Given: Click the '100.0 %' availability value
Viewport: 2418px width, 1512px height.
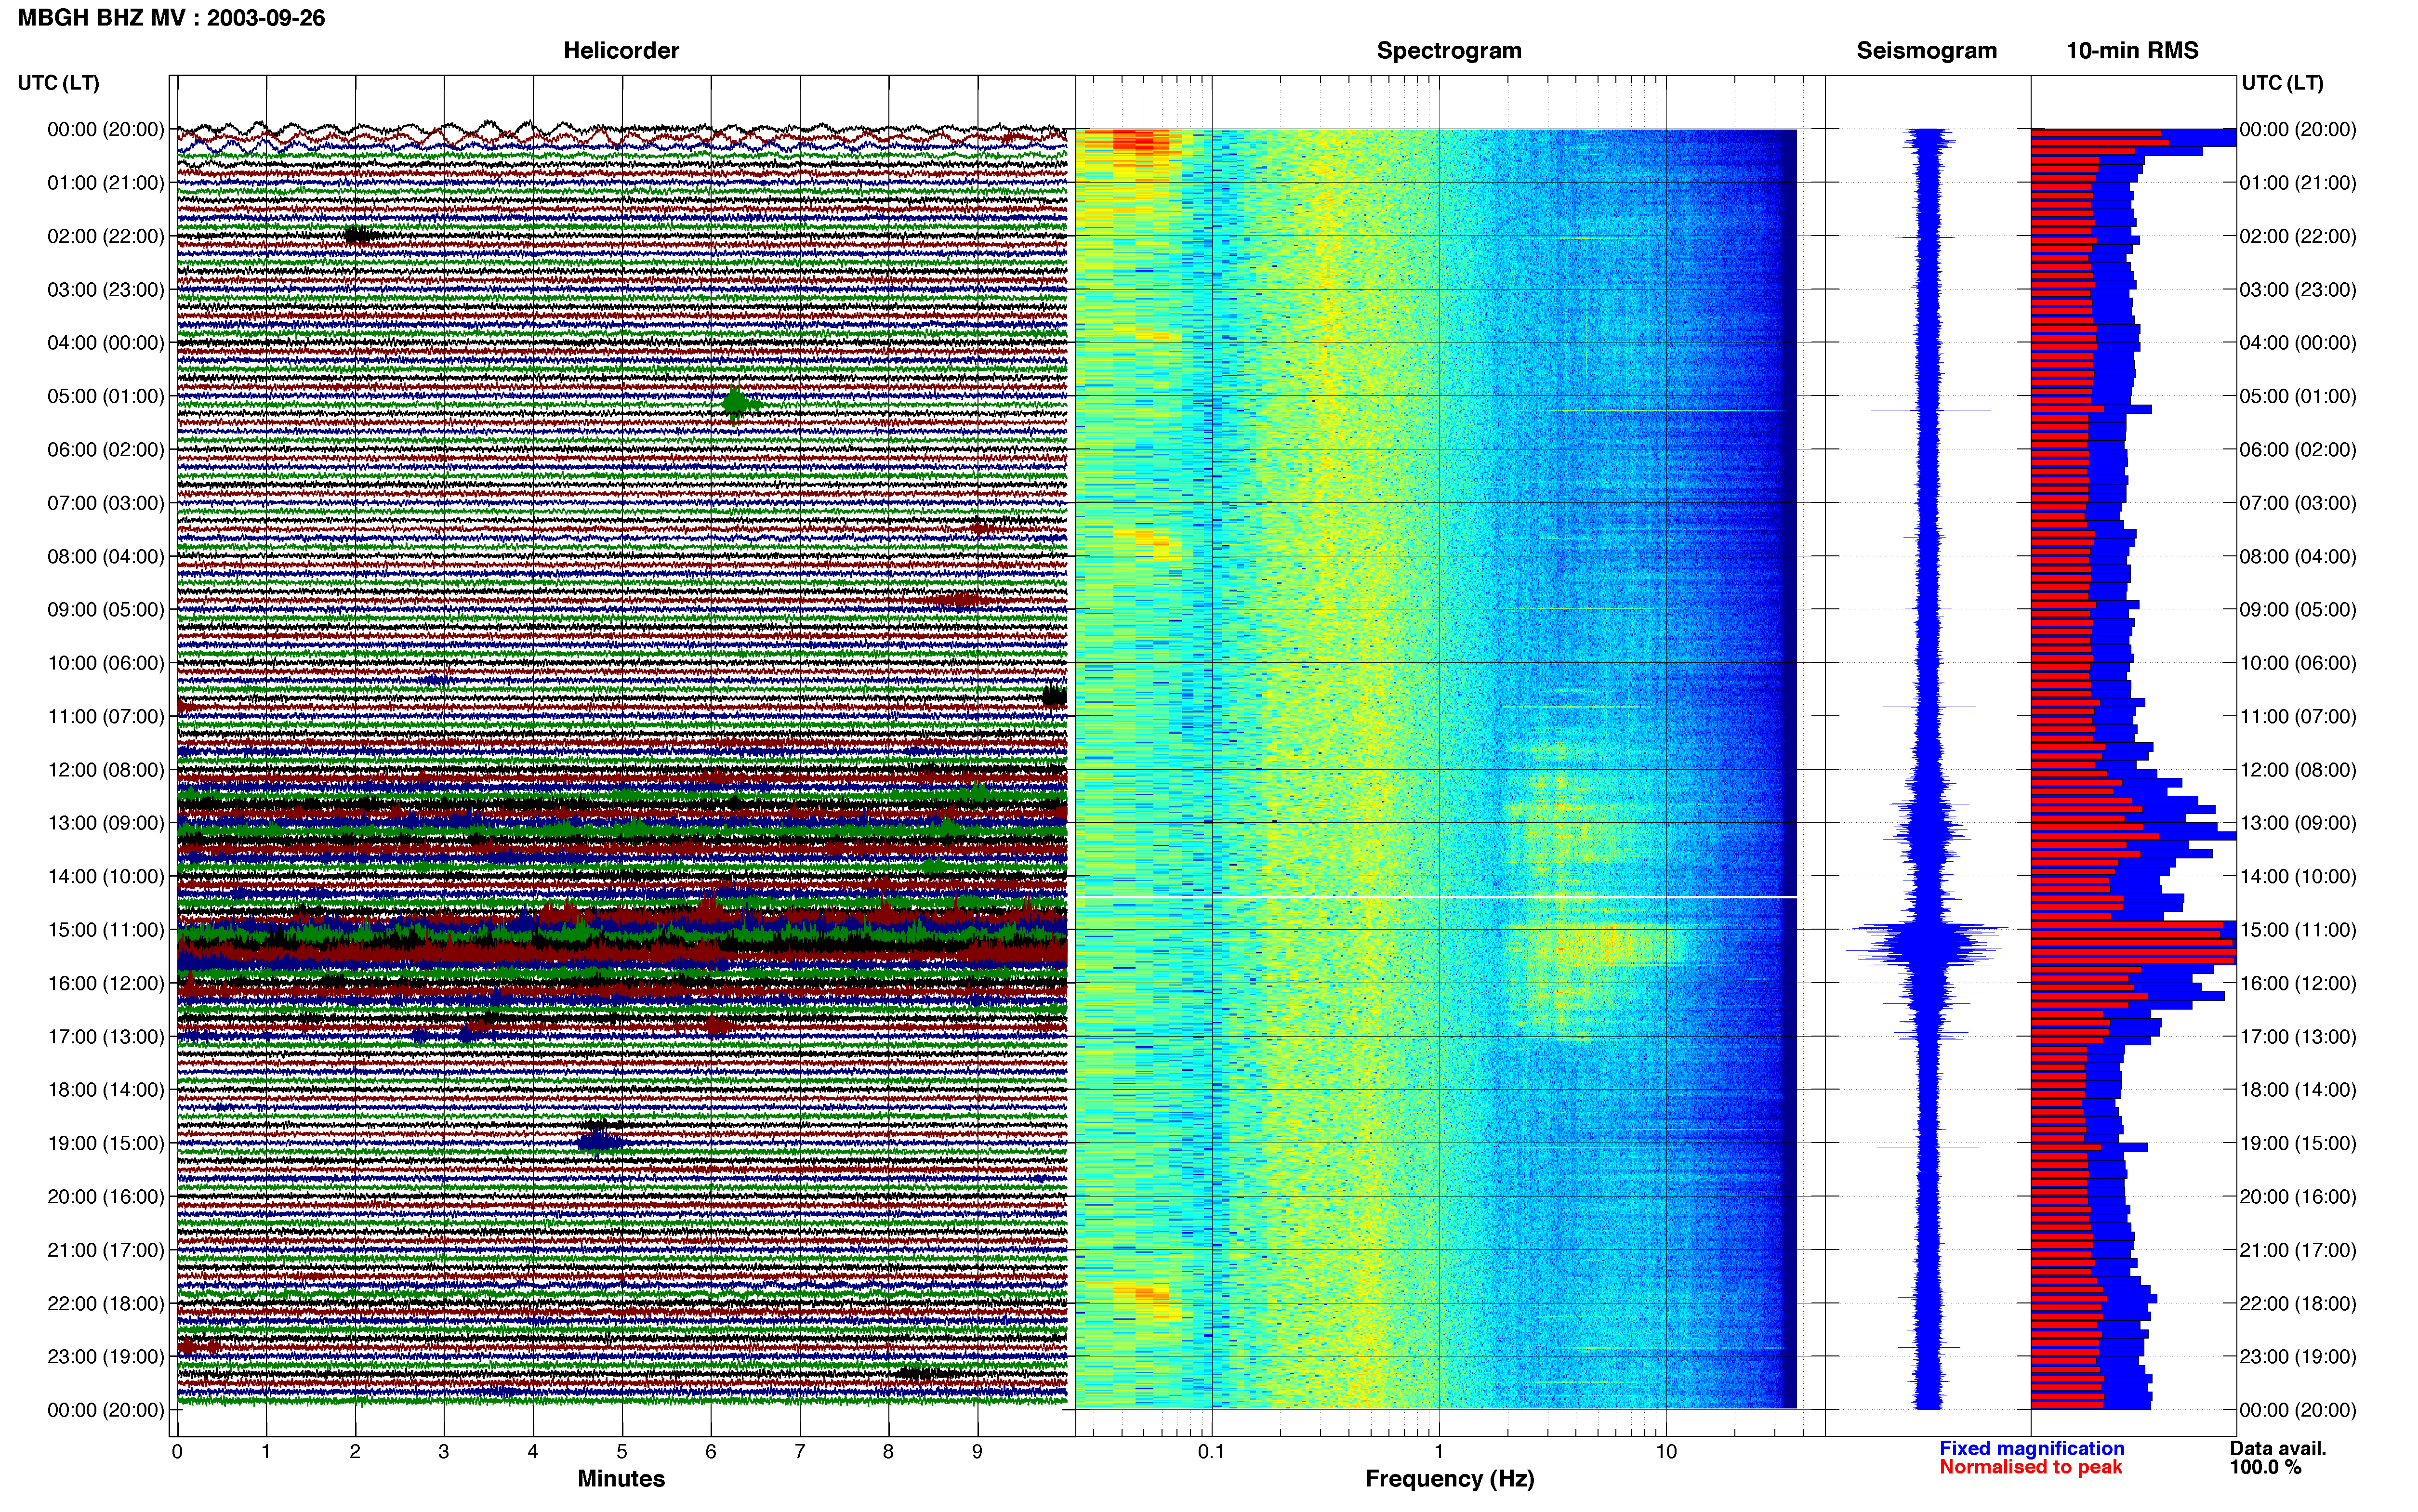Looking at the screenshot, I should [2265, 1467].
